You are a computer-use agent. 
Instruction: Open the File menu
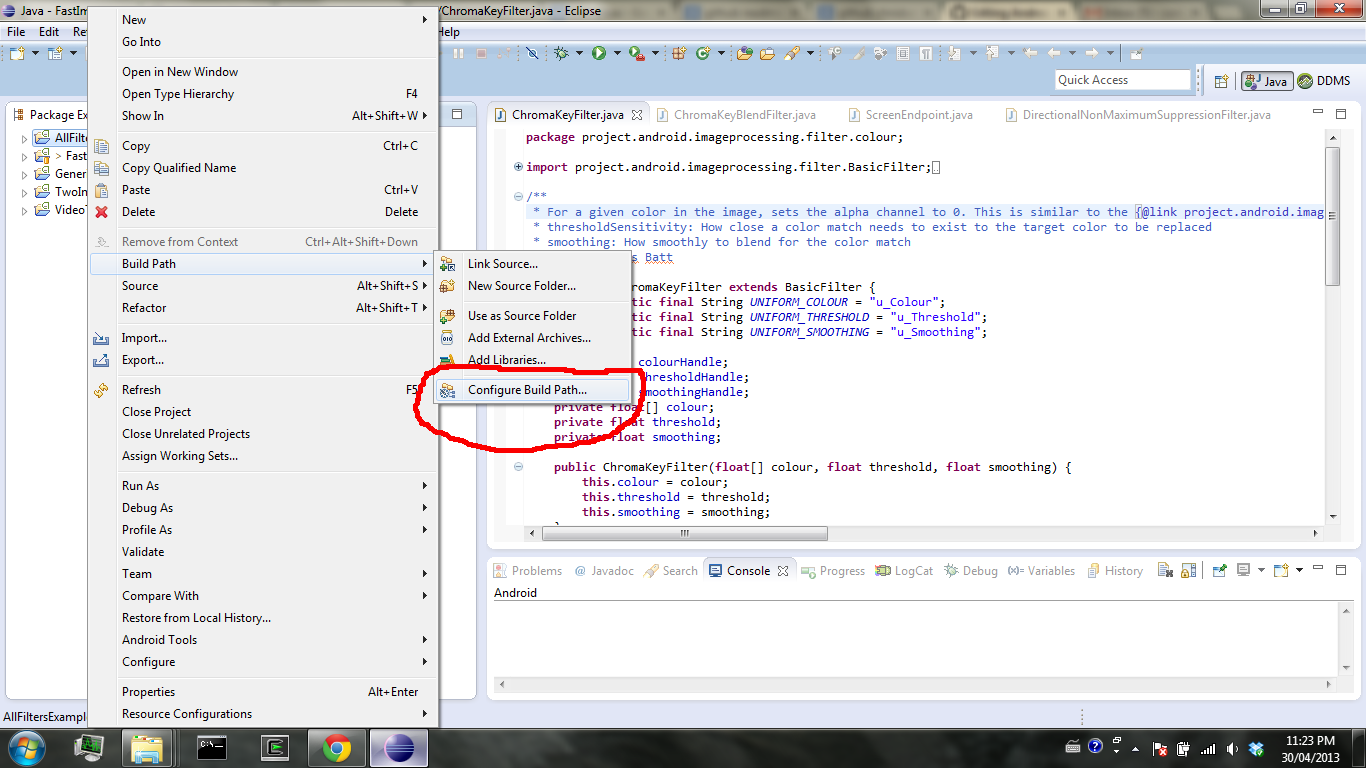pos(16,32)
